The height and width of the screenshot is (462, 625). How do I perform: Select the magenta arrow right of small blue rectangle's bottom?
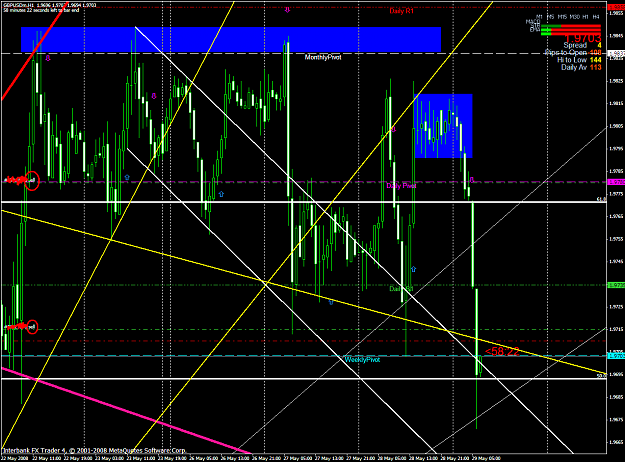472,180
